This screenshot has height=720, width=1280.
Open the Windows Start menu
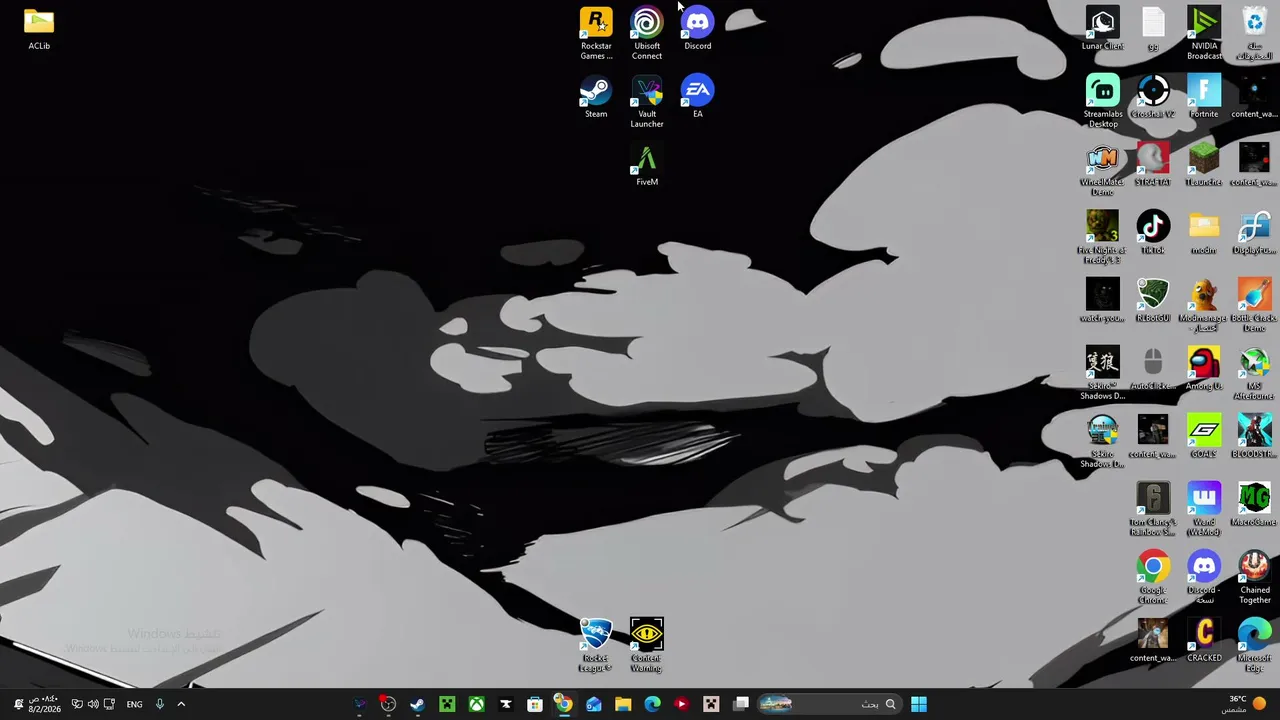pyautogui.click(x=919, y=704)
